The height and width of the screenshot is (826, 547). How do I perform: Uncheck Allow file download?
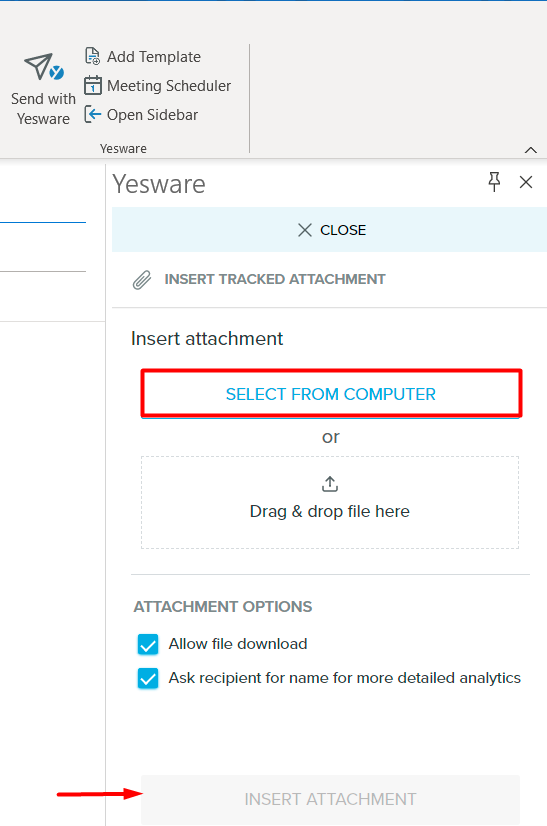[x=148, y=644]
